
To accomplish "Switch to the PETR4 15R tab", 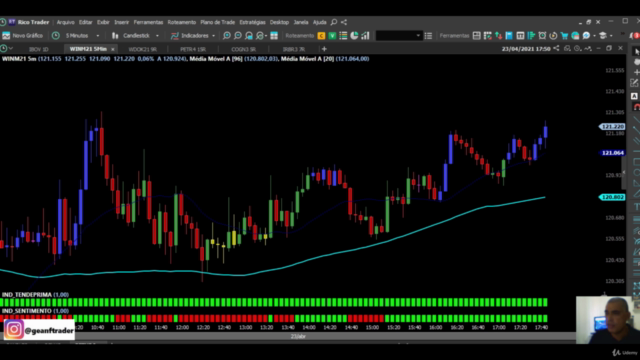I will [x=193, y=49].
